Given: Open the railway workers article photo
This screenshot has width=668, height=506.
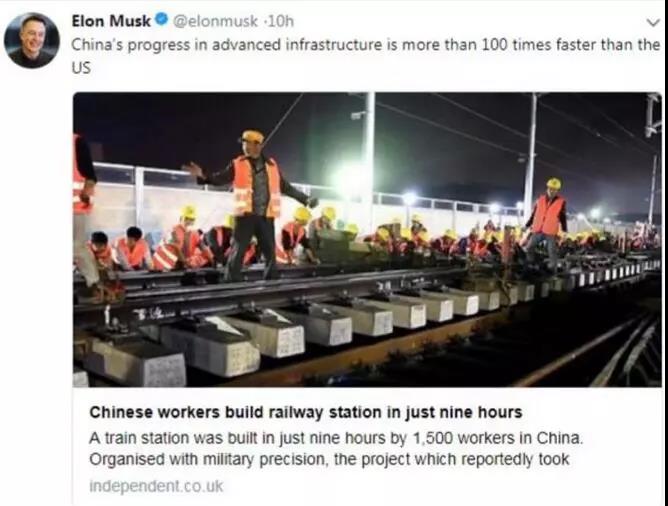Looking at the screenshot, I should 367,239.
